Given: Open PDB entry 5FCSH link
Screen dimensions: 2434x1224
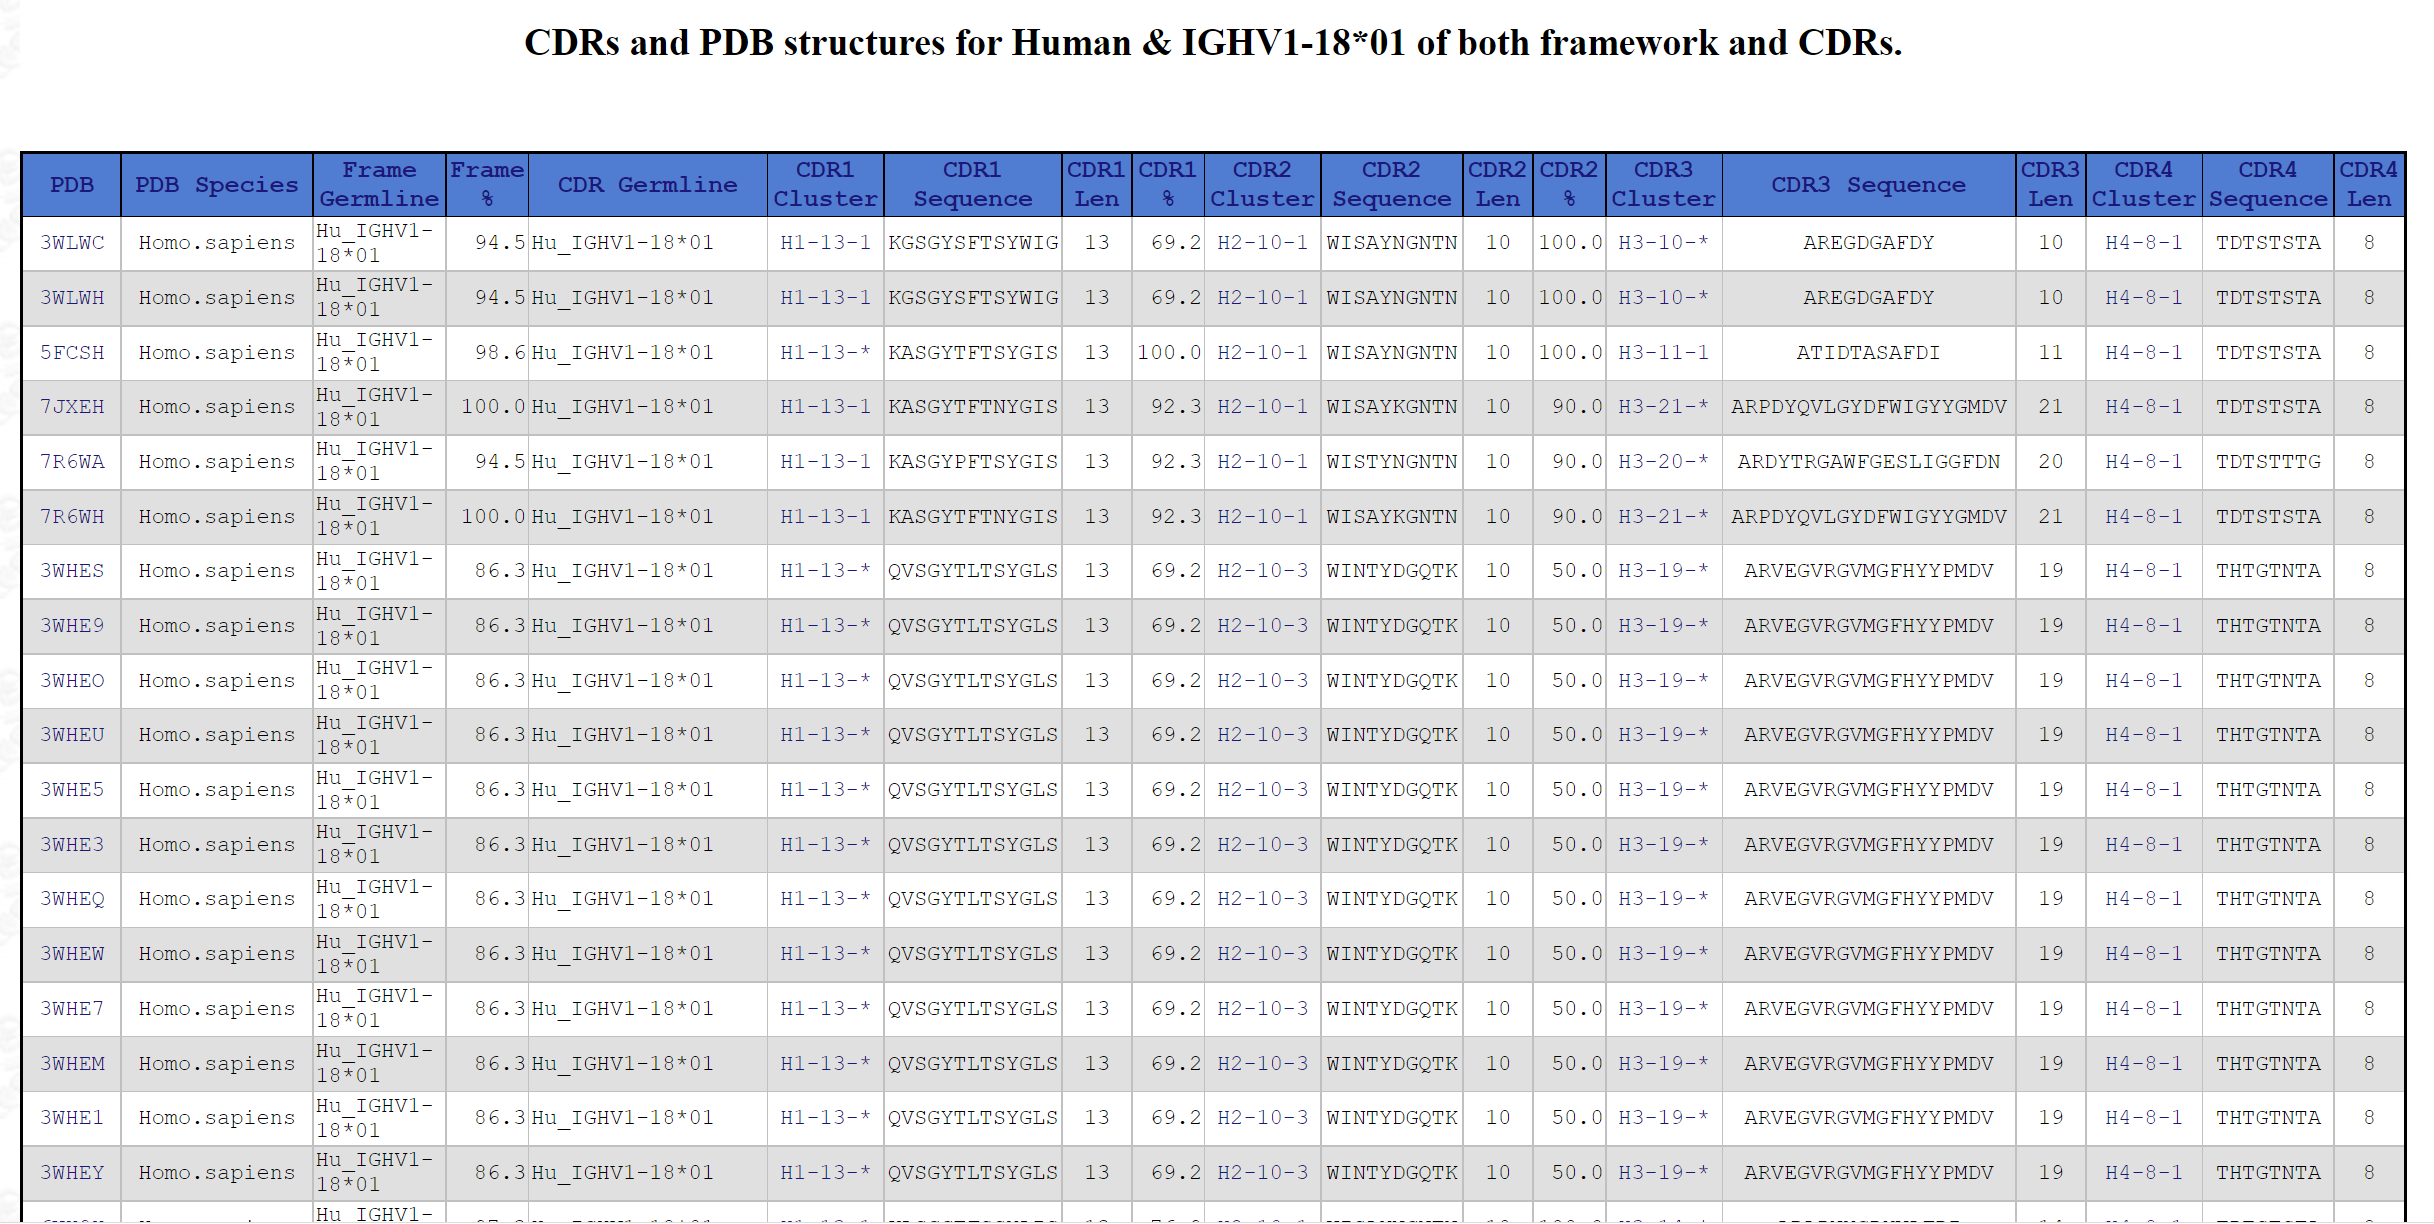Looking at the screenshot, I should pos(72,353).
